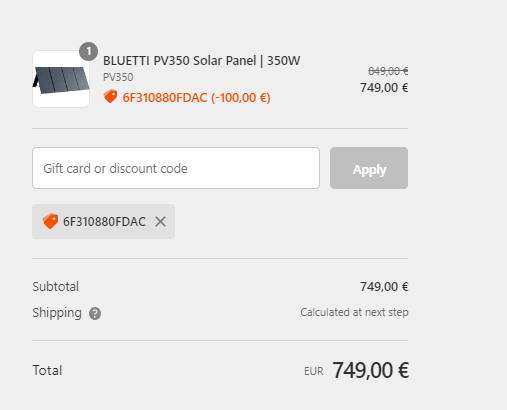
Task: Click the orange tag icon beside product discount
Action: pos(110,97)
